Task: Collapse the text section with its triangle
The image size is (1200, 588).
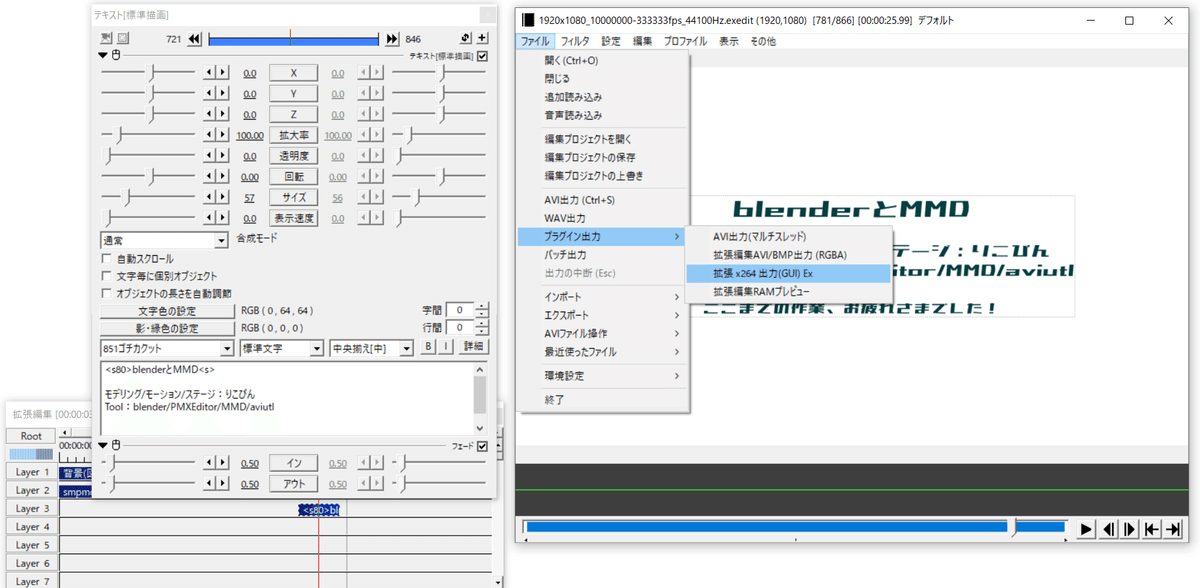Action: tap(103, 56)
